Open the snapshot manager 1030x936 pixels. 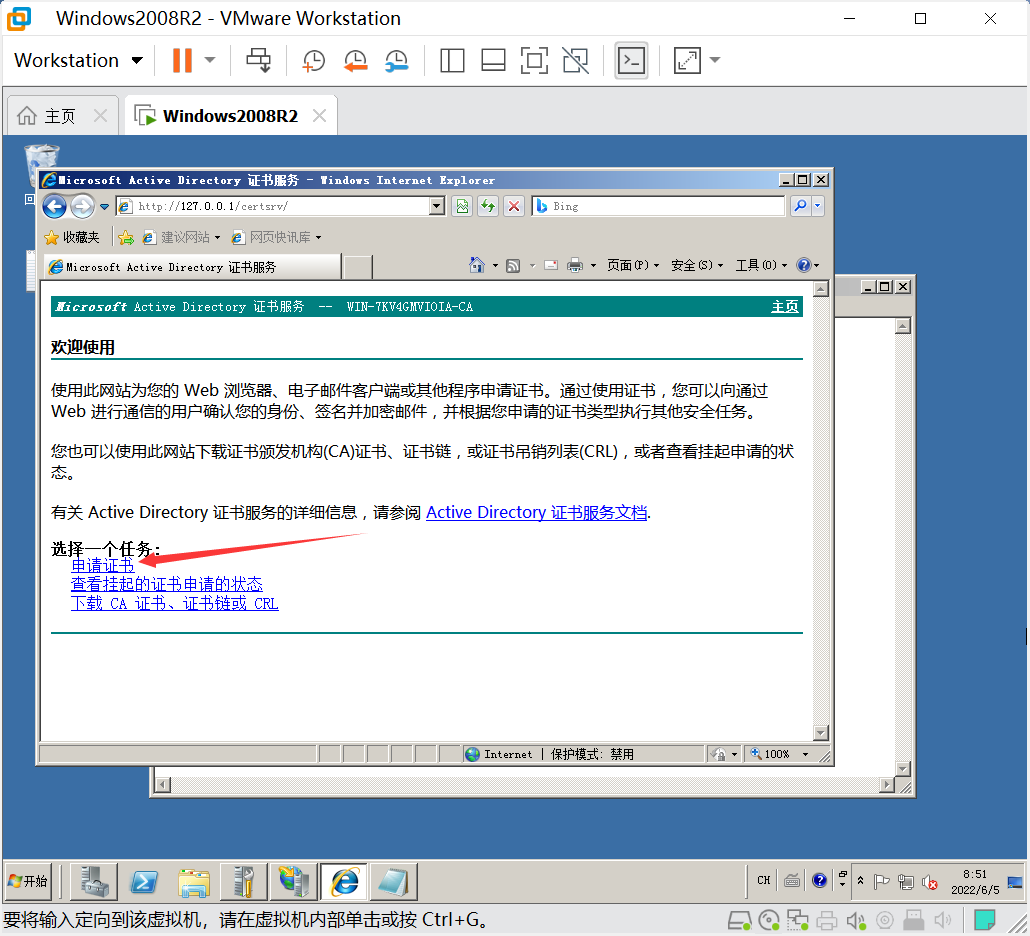pos(396,60)
